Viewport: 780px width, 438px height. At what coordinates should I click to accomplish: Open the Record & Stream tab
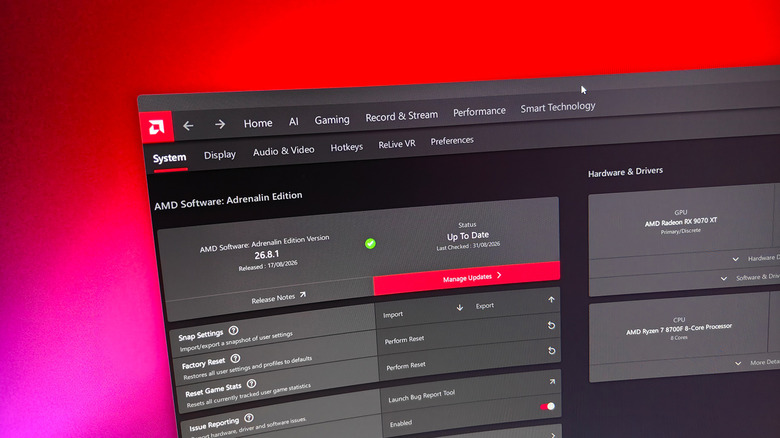(401, 116)
